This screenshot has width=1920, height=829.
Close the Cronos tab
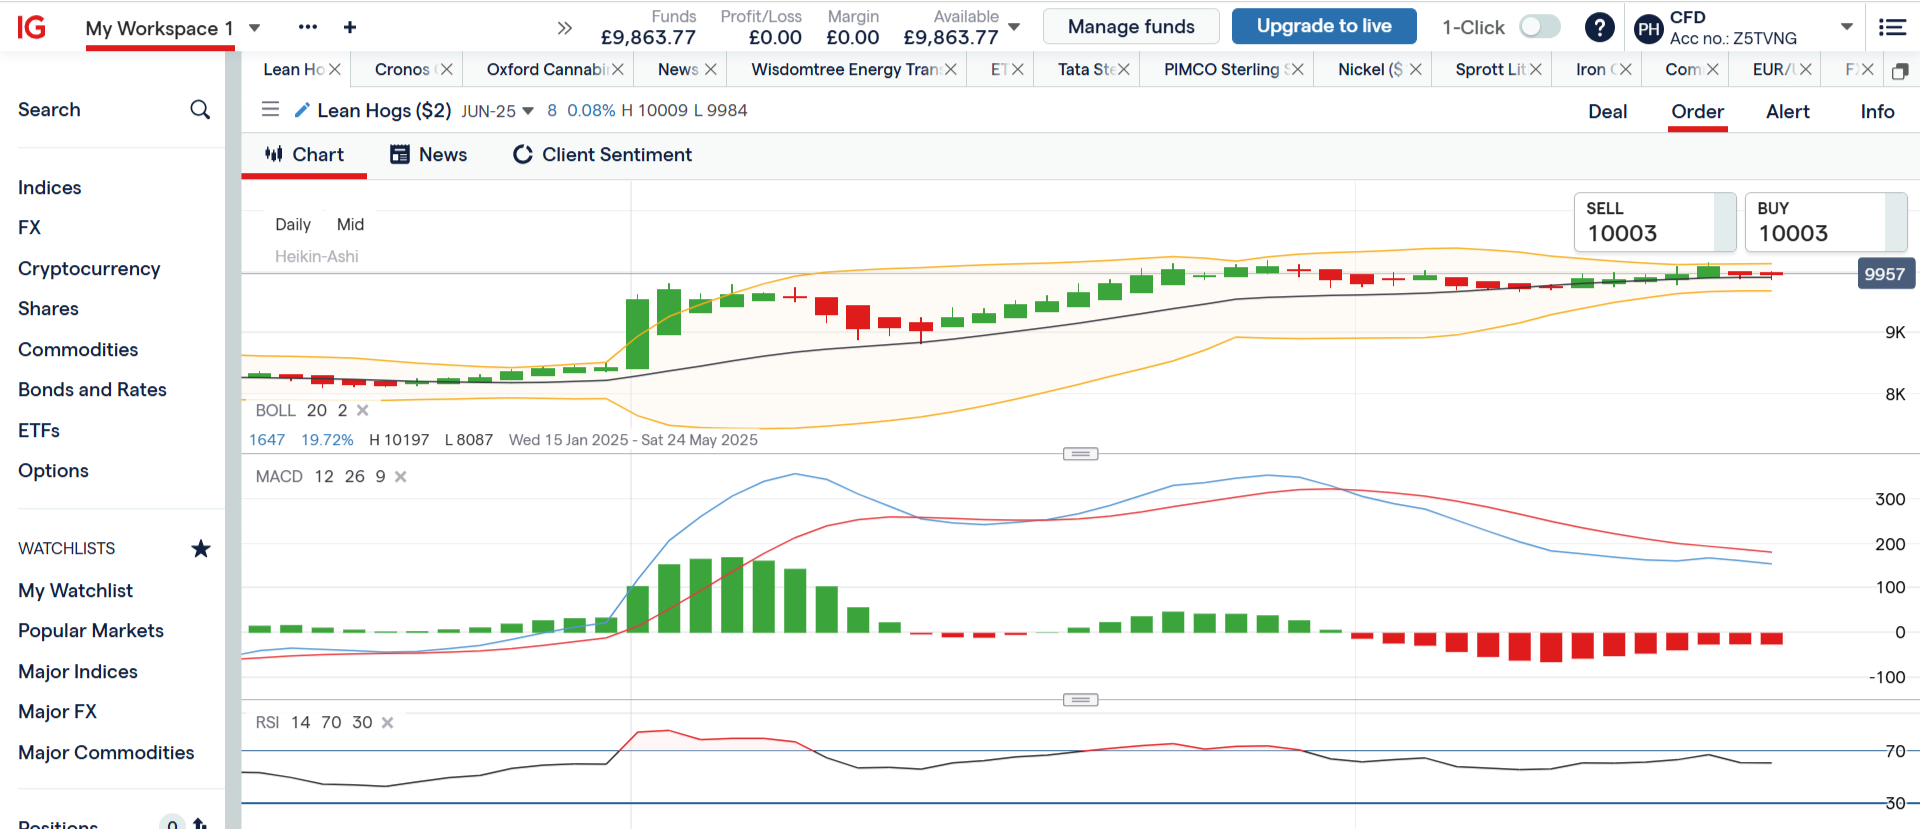pyautogui.click(x=447, y=69)
